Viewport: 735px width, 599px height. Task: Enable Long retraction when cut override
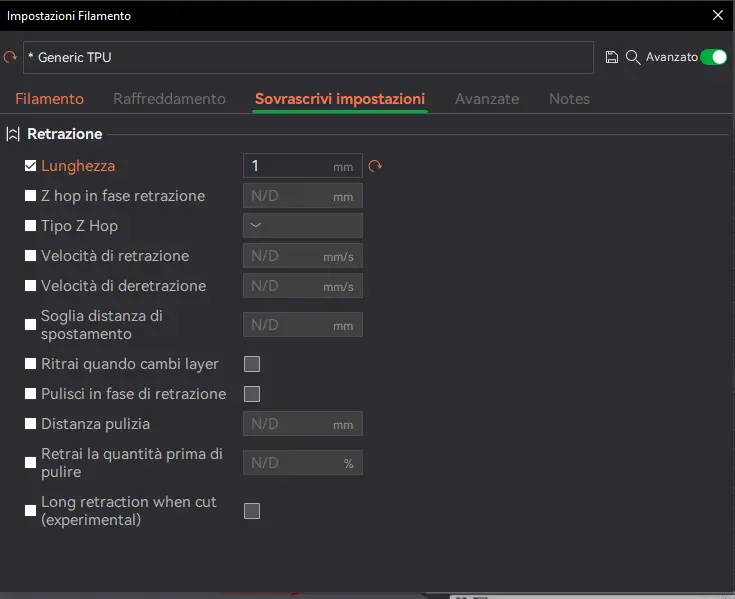(30, 510)
